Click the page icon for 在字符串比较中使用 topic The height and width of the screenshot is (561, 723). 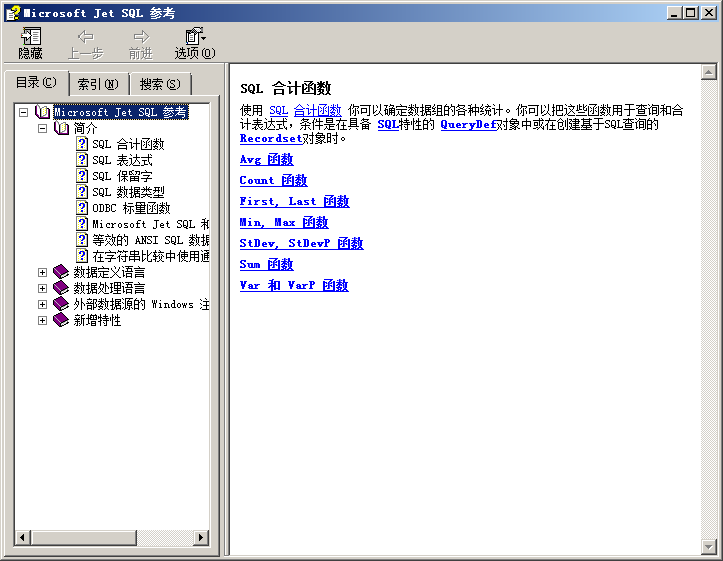click(x=82, y=256)
